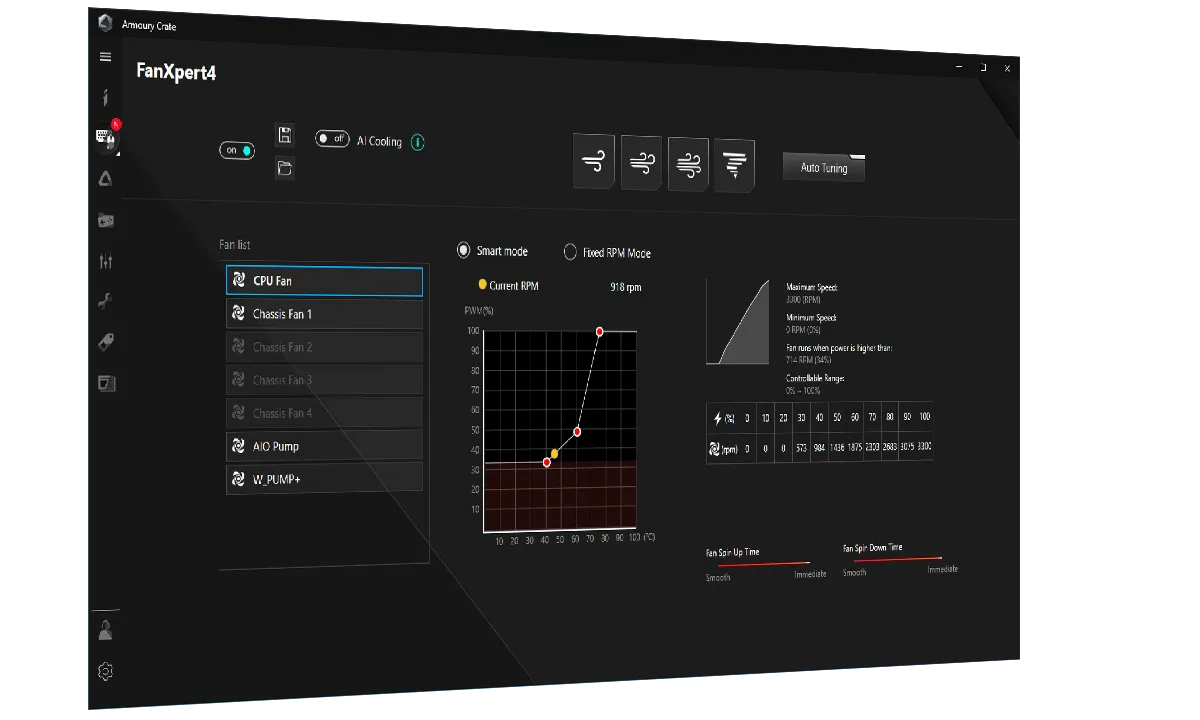The image size is (1200, 720).
Task: Select the Turbo fan preset with three wind lines
Action: [688, 165]
